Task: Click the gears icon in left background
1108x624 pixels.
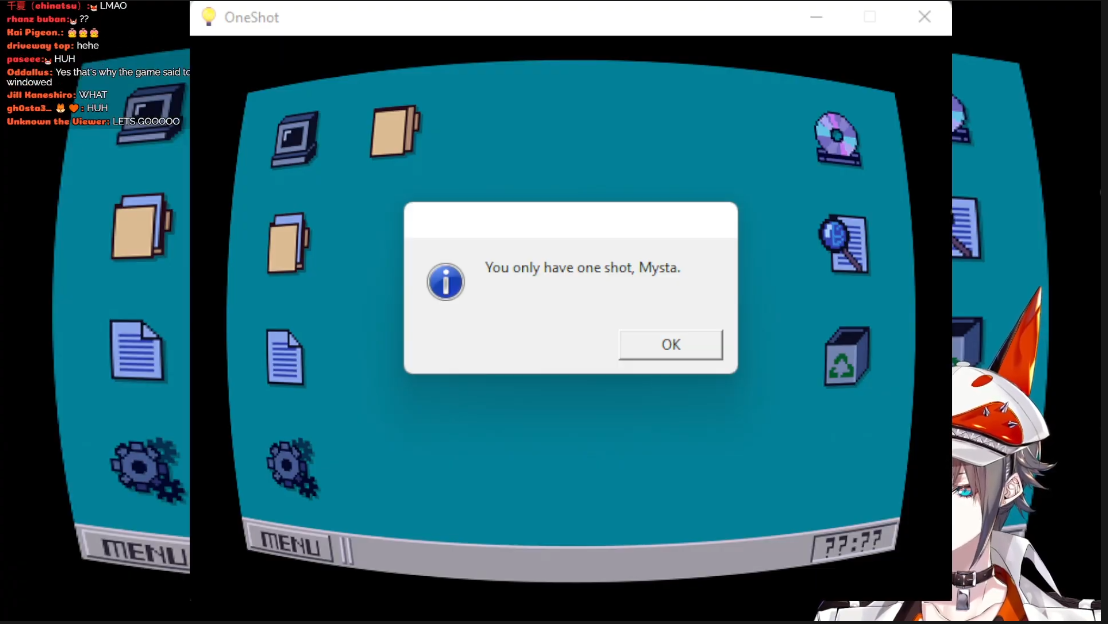Action: (147, 470)
